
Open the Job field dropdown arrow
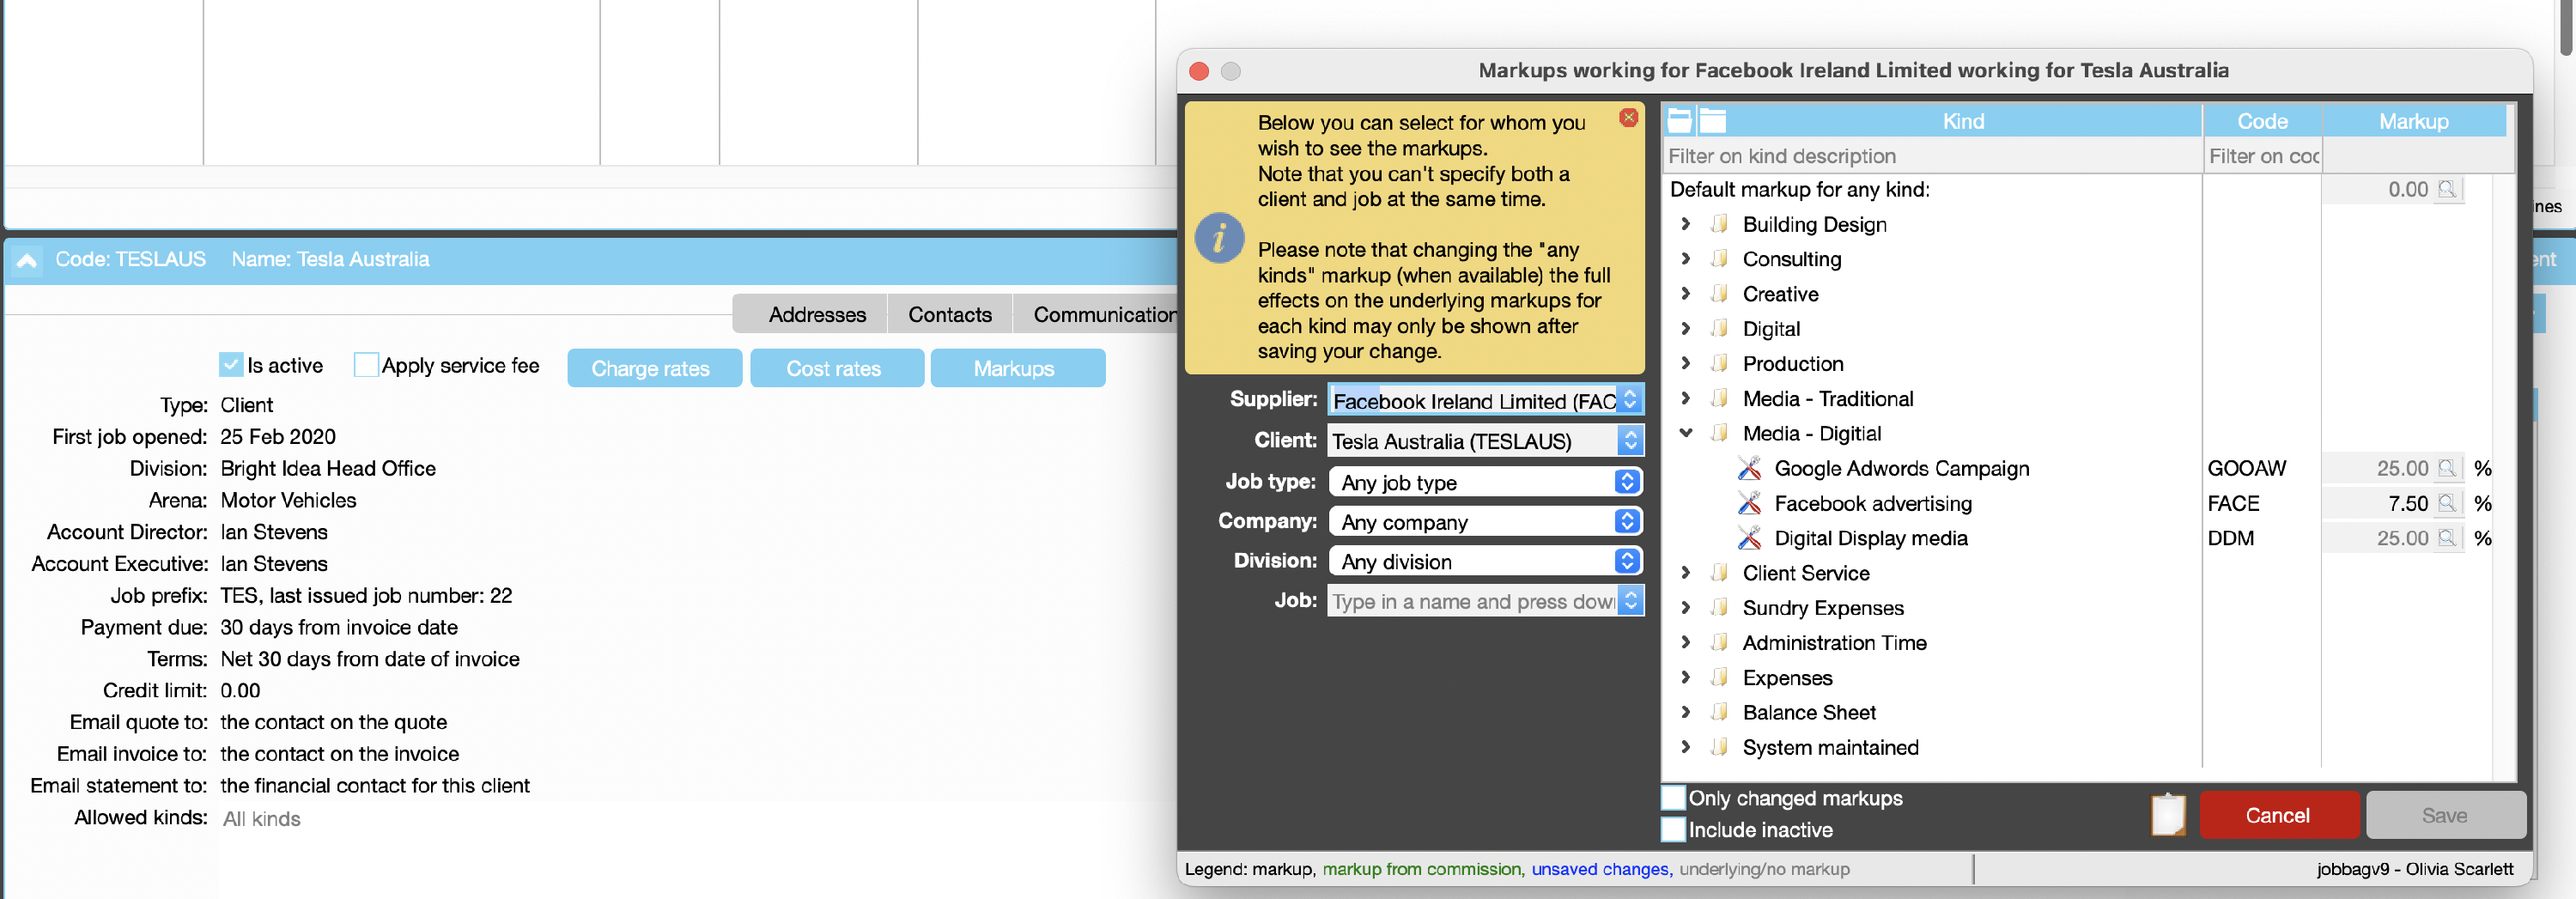[1630, 601]
